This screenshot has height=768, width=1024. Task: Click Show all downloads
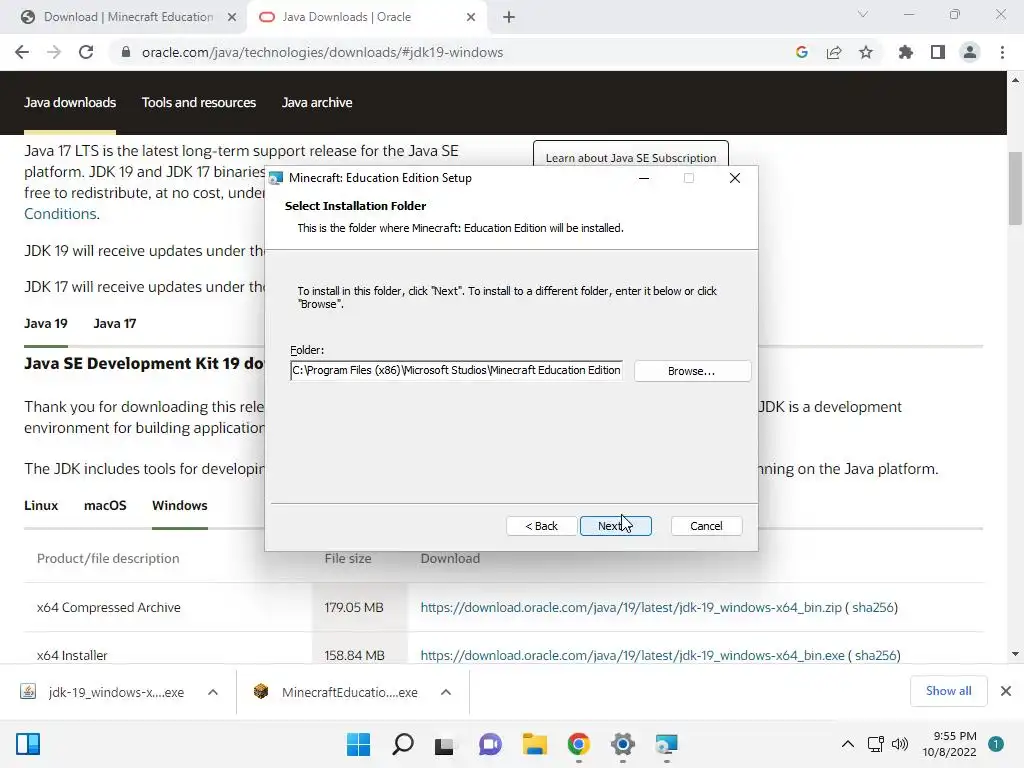(x=948, y=691)
